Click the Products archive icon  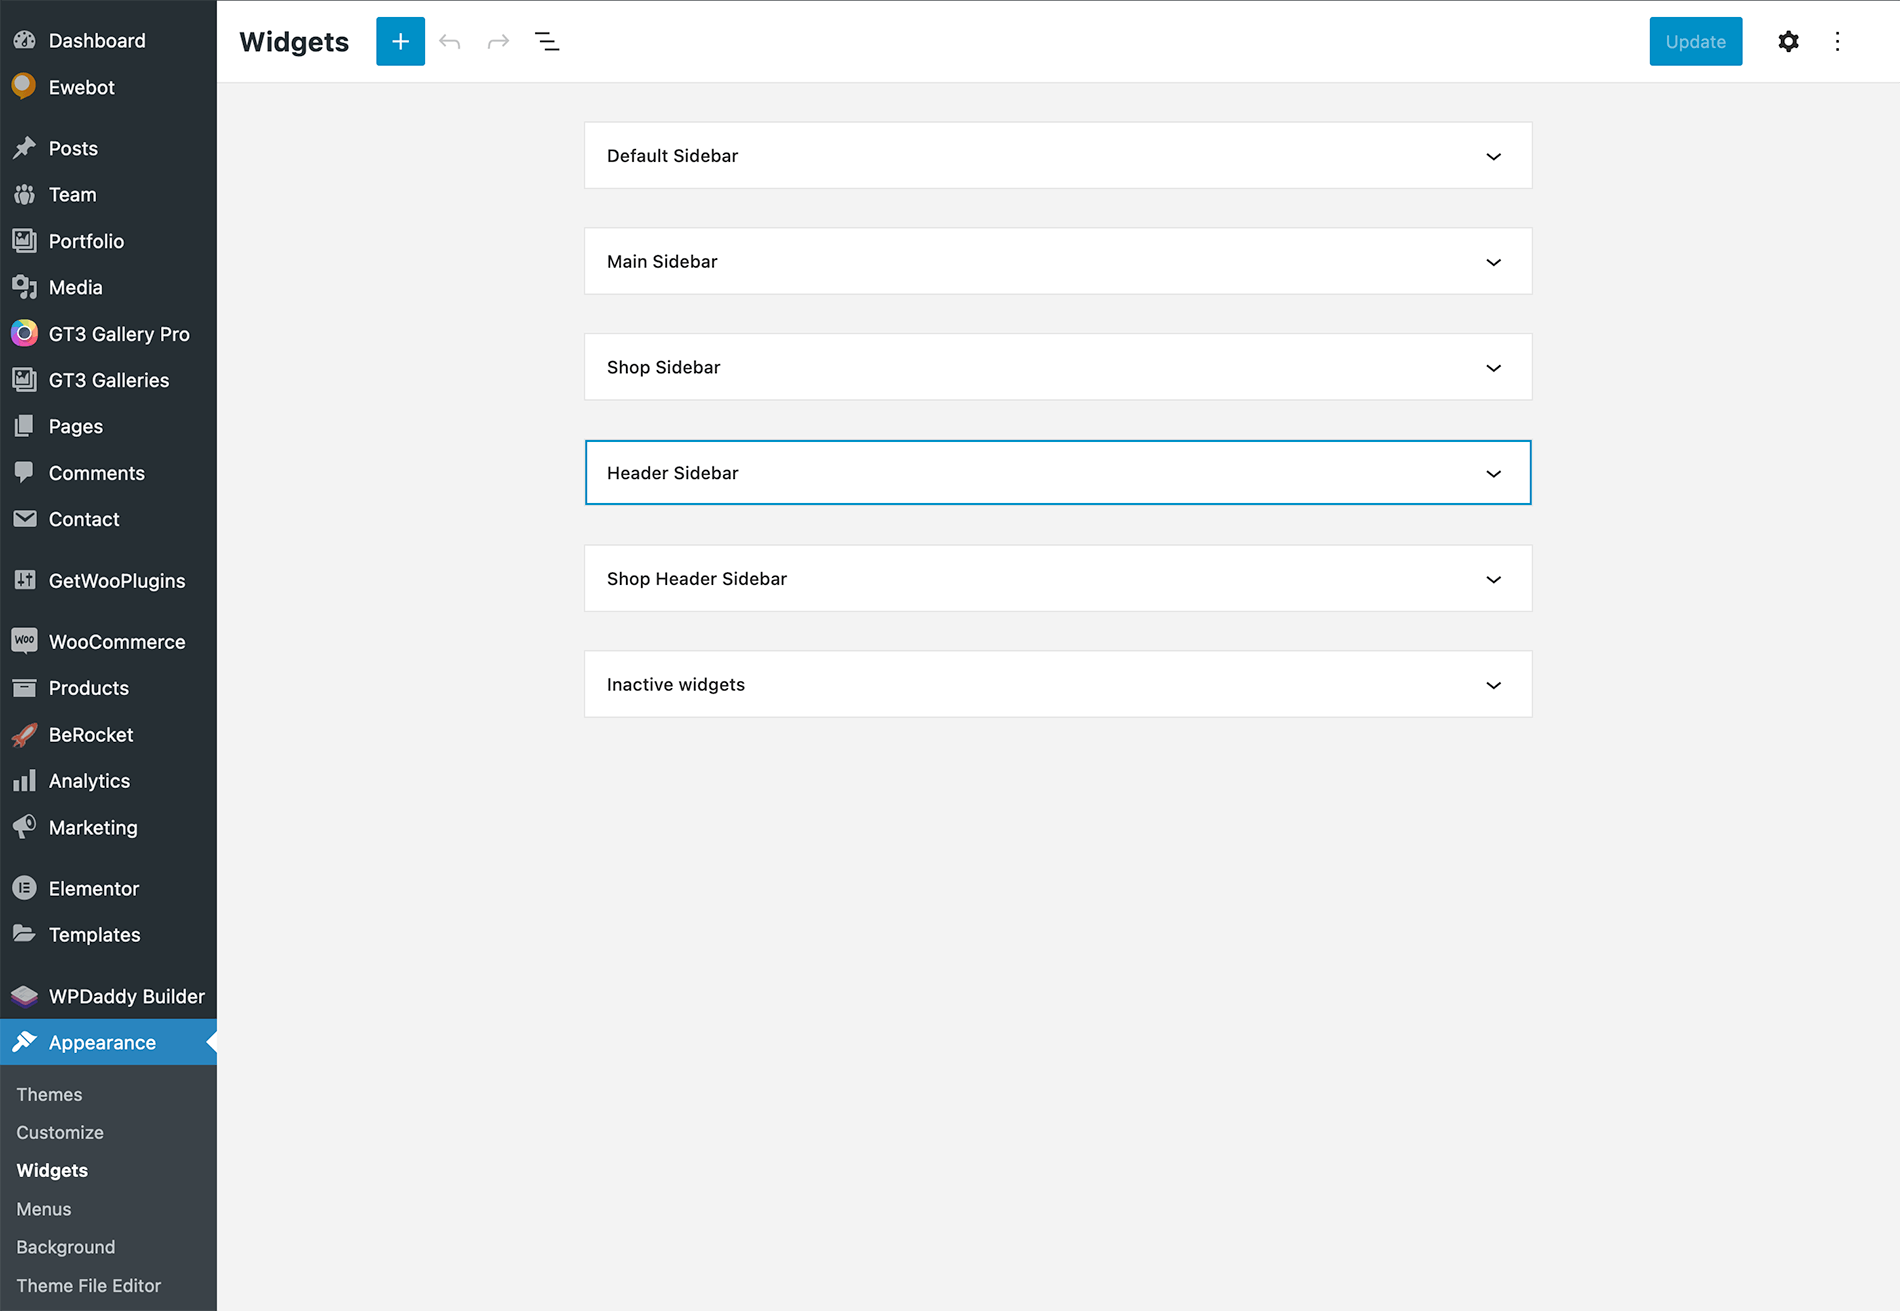(24, 688)
